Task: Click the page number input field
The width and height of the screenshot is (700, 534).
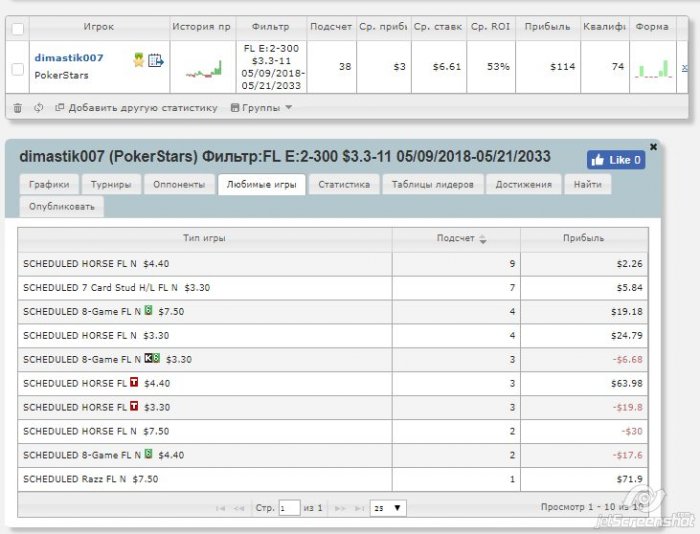Action: click(289, 508)
